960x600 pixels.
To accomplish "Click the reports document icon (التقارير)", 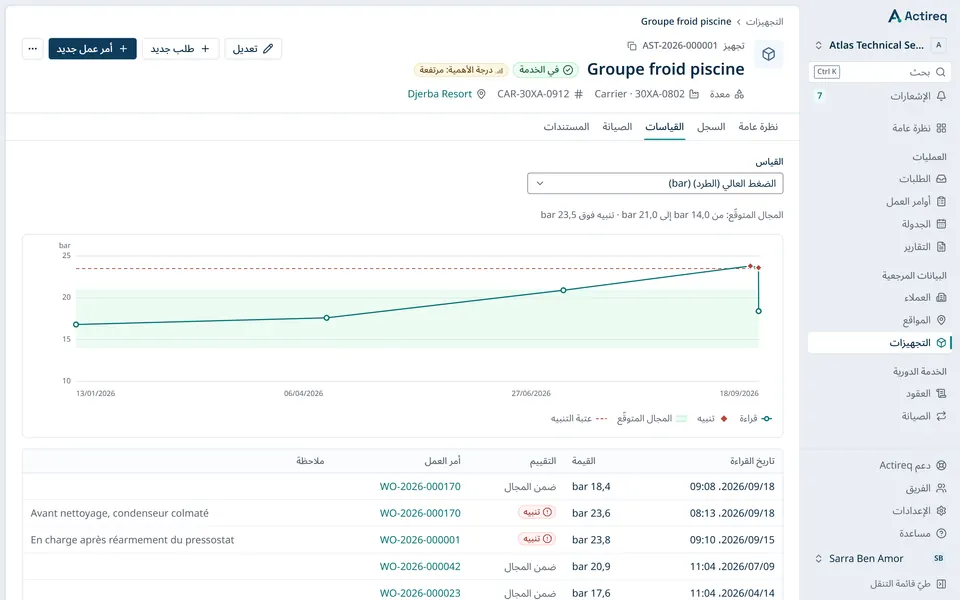I will point(941,247).
